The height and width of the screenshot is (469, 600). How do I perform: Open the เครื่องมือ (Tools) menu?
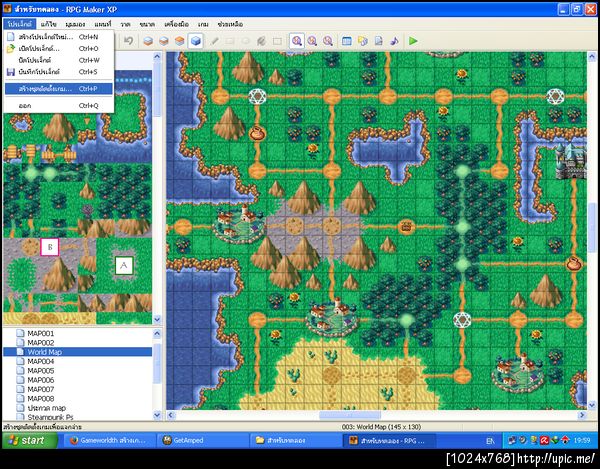(x=176, y=24)
